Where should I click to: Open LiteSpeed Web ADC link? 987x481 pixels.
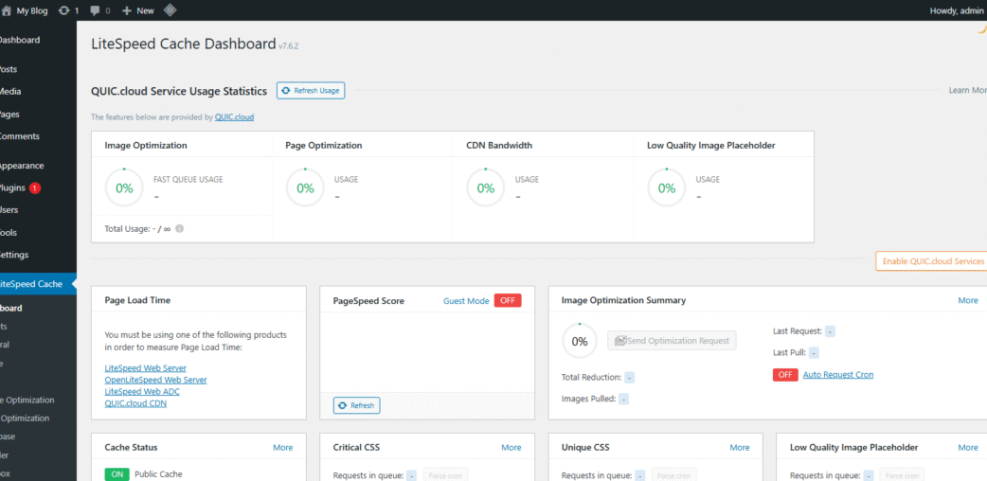click(x=140, y=392)
